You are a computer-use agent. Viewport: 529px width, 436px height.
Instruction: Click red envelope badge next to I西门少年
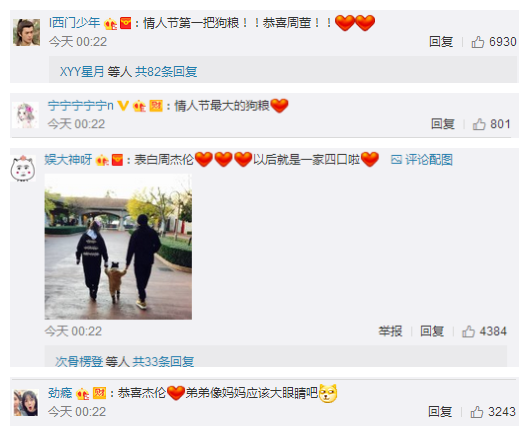coord(126,24)
